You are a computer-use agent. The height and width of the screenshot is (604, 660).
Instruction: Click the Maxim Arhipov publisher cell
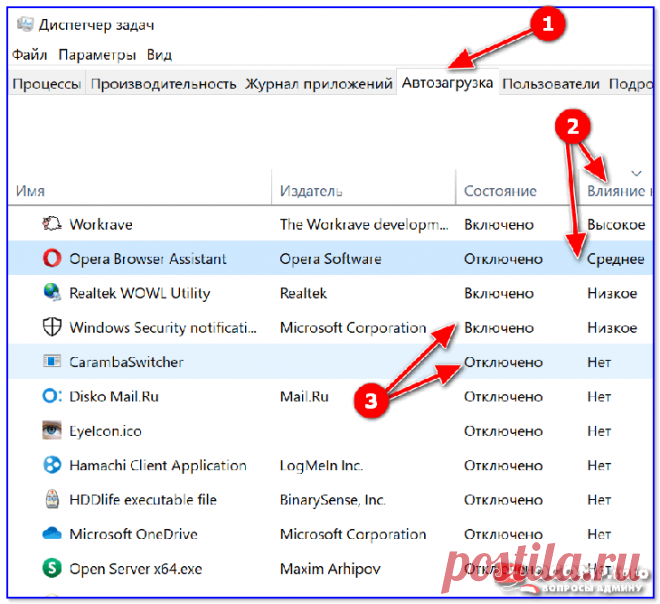click(x=330, y=569)
